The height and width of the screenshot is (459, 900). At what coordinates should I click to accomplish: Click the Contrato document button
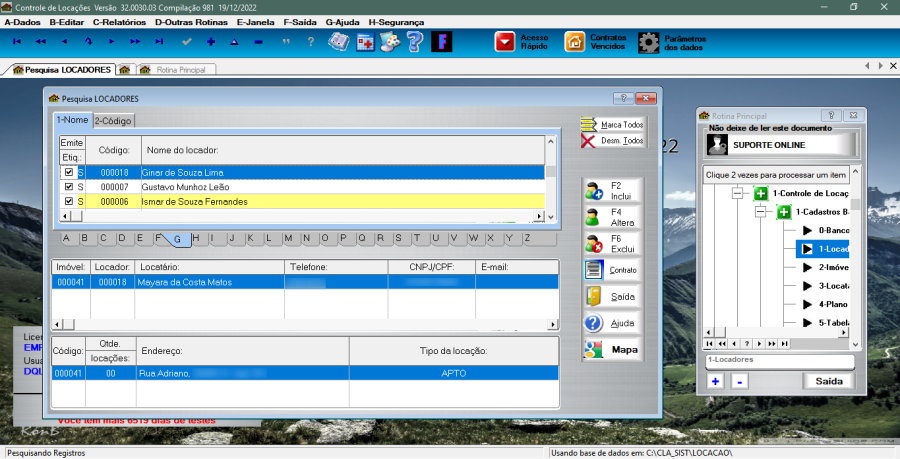pos(612,270)
